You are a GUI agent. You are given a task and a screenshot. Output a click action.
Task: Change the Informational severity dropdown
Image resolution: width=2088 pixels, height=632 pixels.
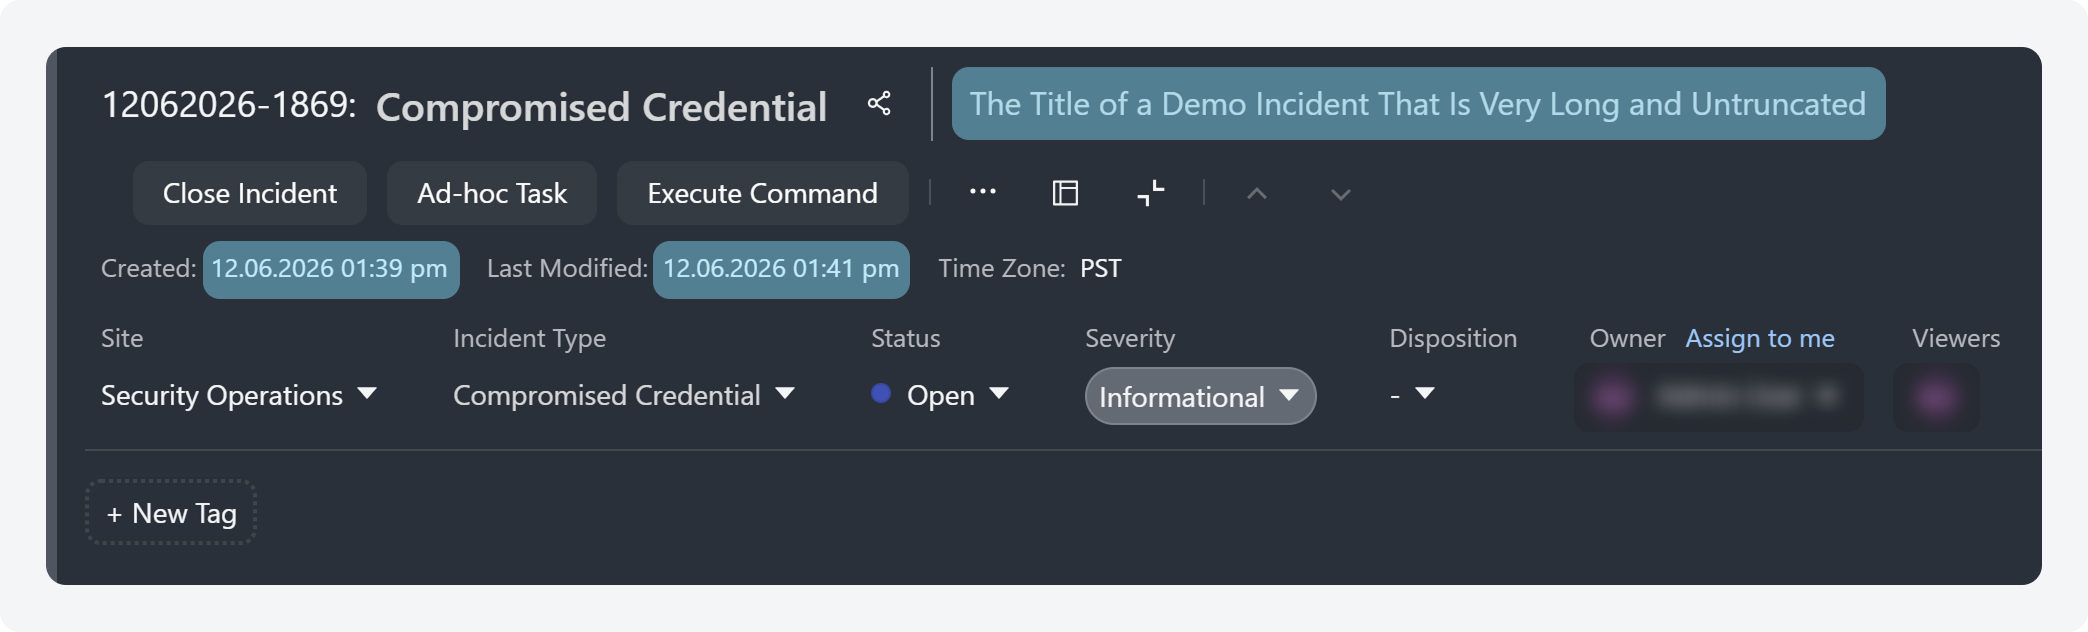pos(1200,397)
